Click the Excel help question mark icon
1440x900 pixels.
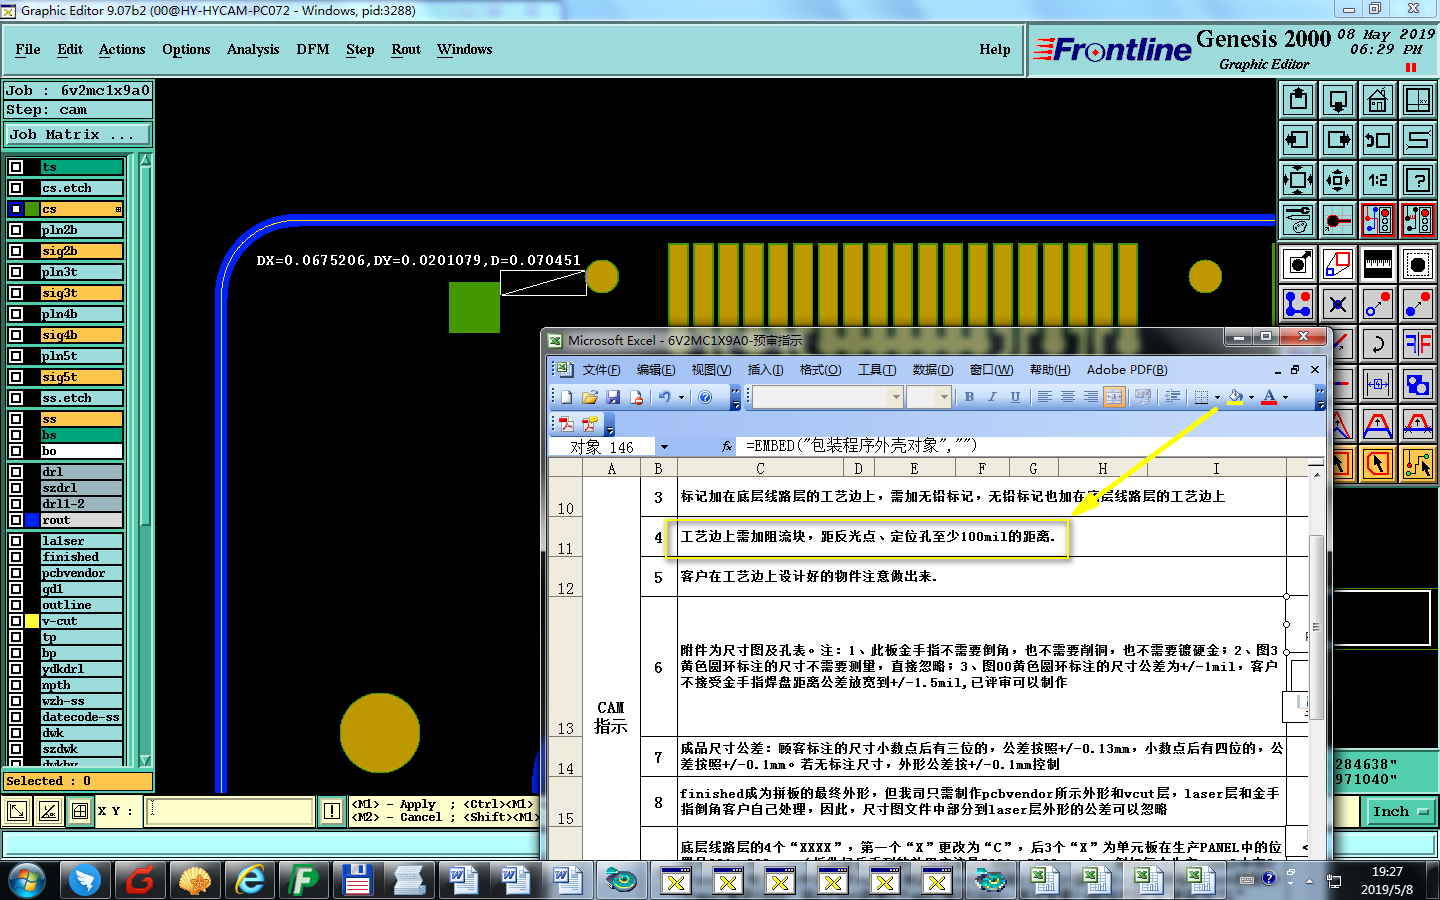[x=706, y=397]
